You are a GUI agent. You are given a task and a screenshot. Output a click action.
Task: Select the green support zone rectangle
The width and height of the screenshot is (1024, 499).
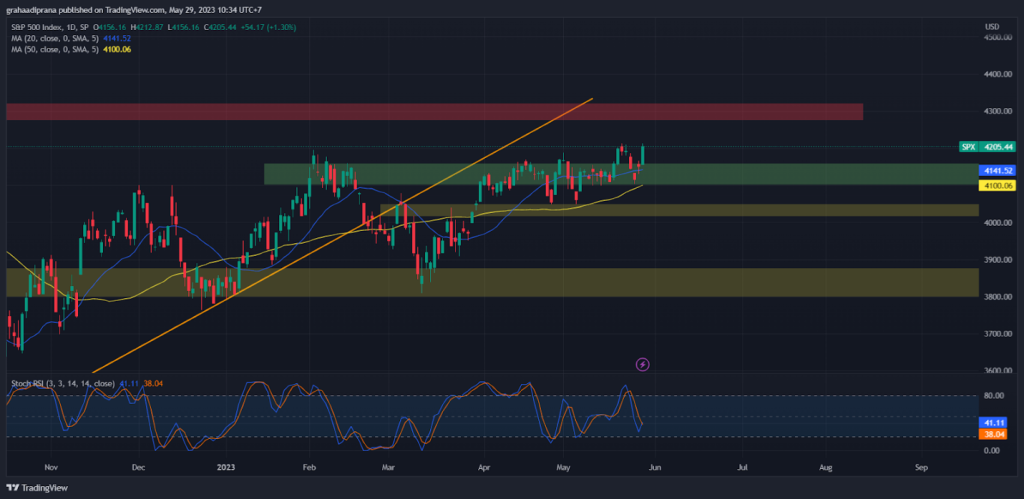click(621, 174)
